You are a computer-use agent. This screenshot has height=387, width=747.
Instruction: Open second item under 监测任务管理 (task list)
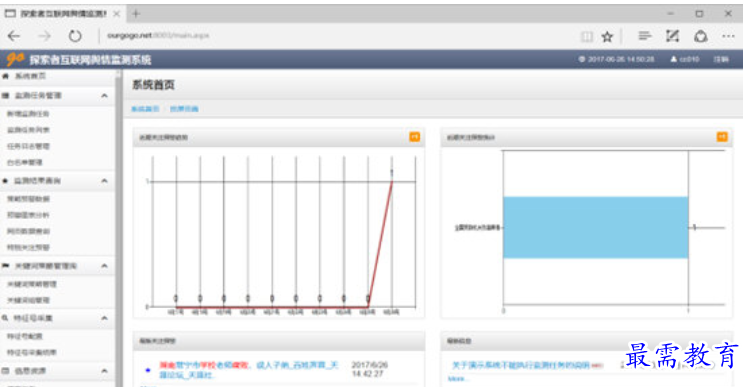point(28,130)
